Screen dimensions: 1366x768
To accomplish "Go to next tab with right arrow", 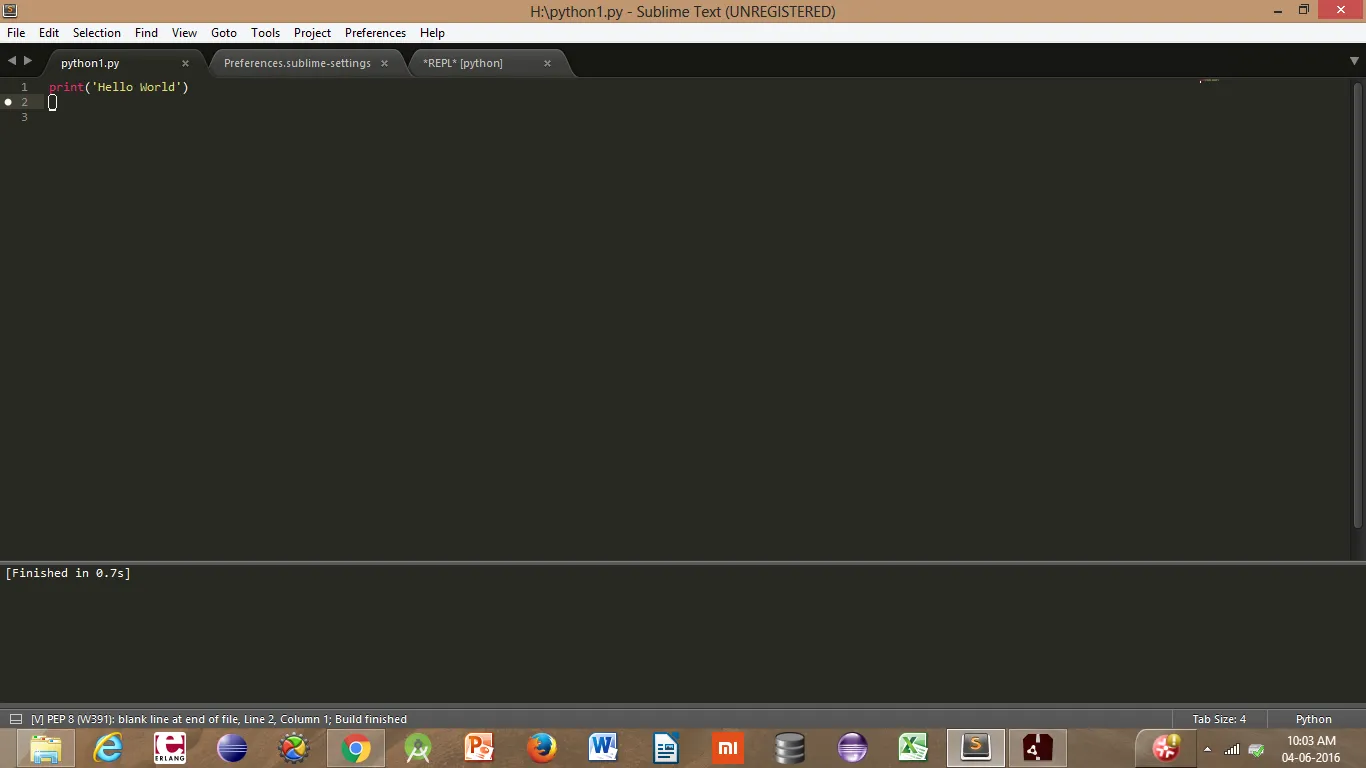I will coord(28,61).
